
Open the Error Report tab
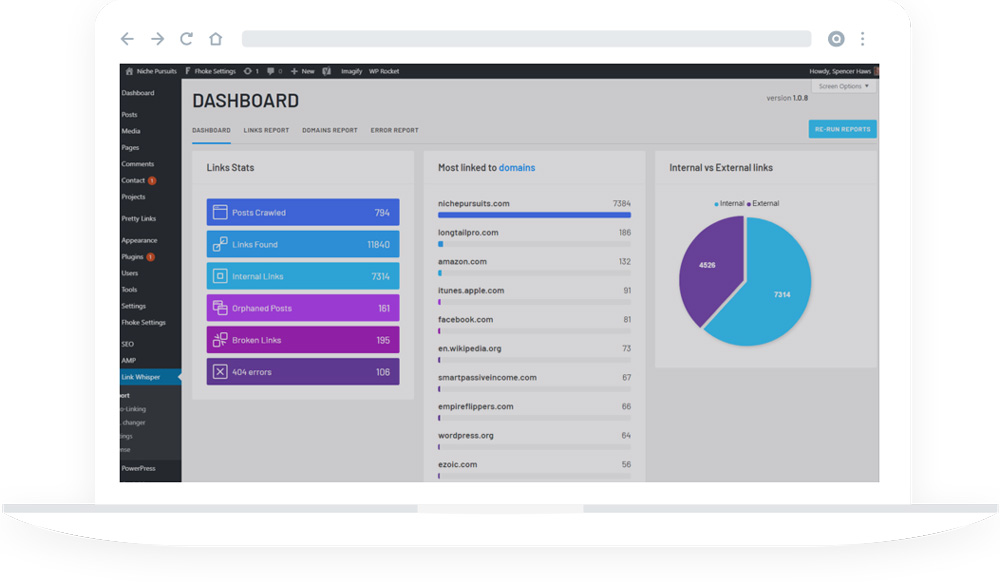click(394, 130)
